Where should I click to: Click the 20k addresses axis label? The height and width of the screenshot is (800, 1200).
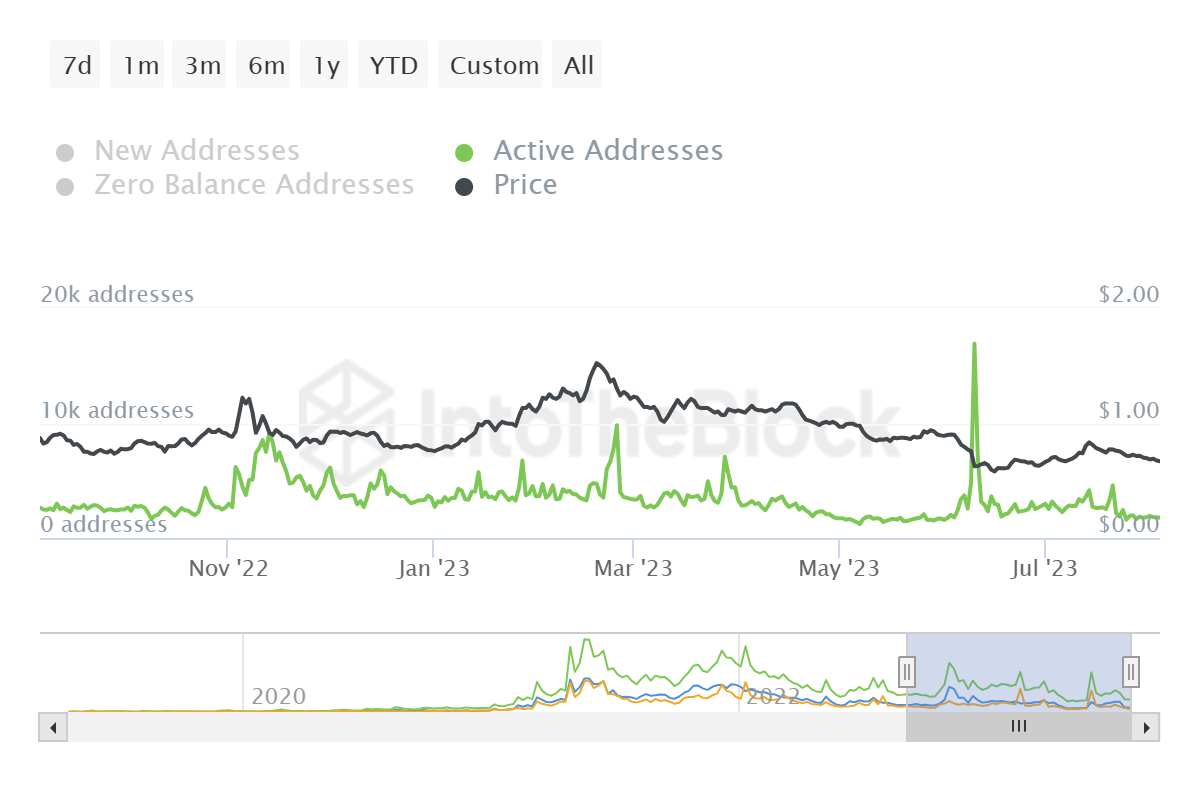pos(117,294)
